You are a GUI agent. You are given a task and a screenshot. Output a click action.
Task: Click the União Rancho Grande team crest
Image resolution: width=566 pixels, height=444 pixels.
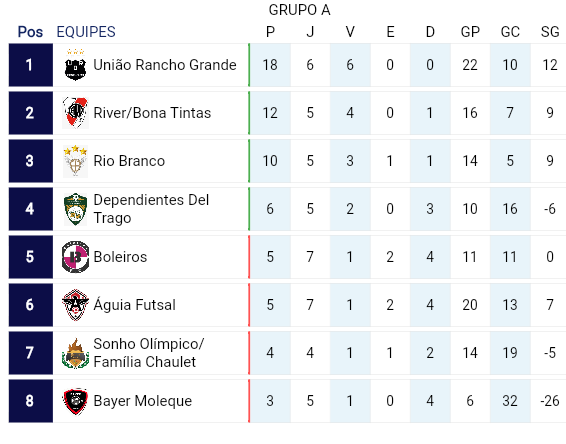[75, 65]
